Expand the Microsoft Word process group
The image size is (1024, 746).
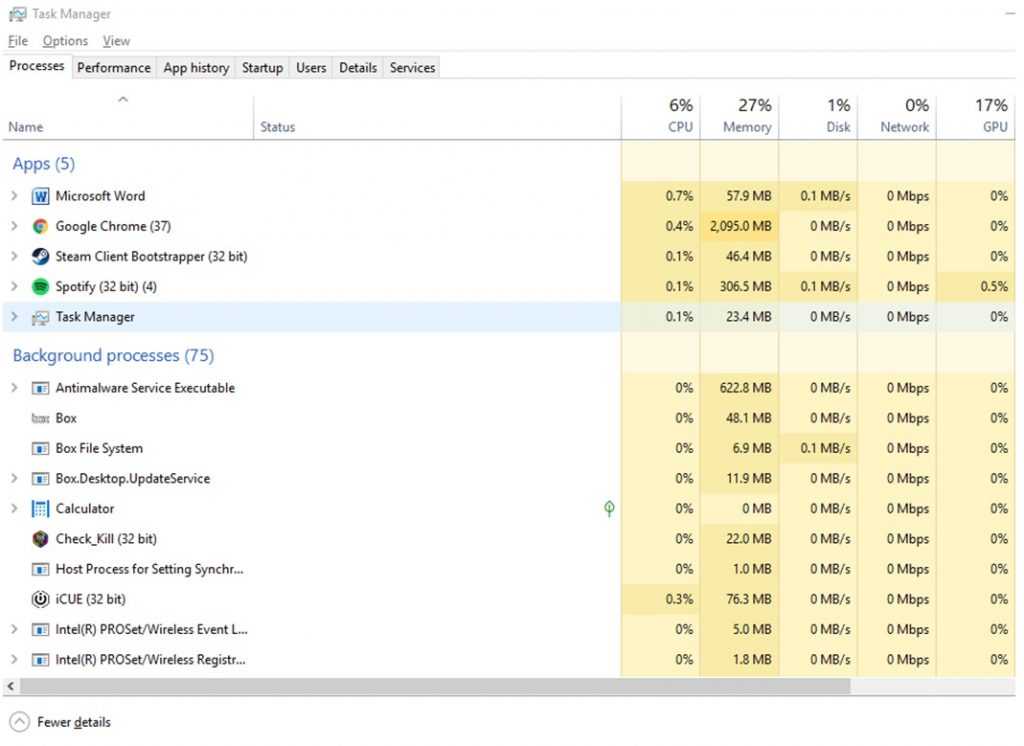point(14,196)
